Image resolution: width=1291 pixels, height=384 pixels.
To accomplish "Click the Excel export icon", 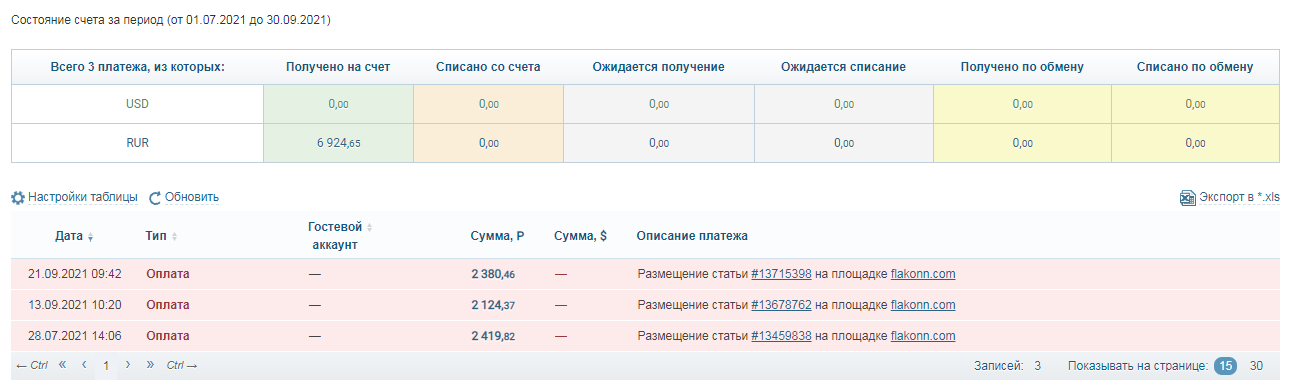I will 1188,198.
